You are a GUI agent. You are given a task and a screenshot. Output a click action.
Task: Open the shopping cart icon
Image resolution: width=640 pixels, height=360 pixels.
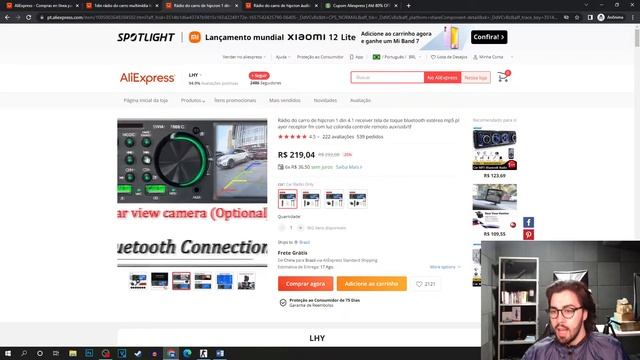click(x=503, y=77)
